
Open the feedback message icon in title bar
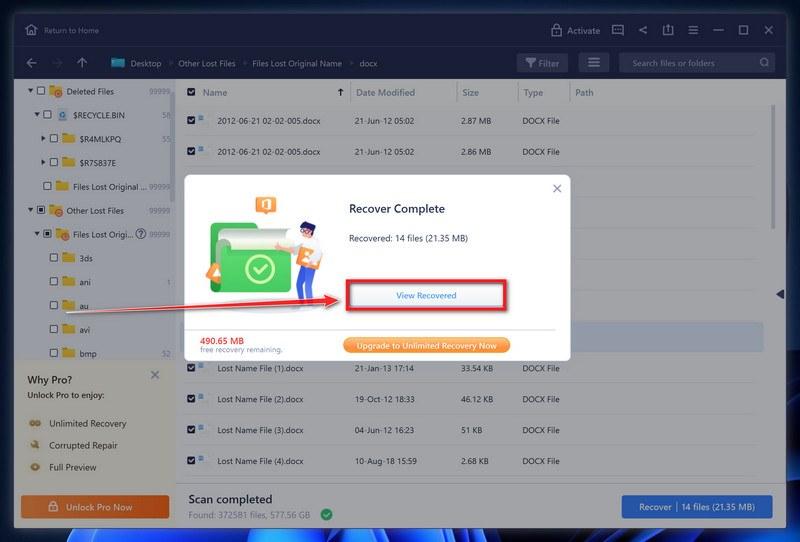[617, 30]
